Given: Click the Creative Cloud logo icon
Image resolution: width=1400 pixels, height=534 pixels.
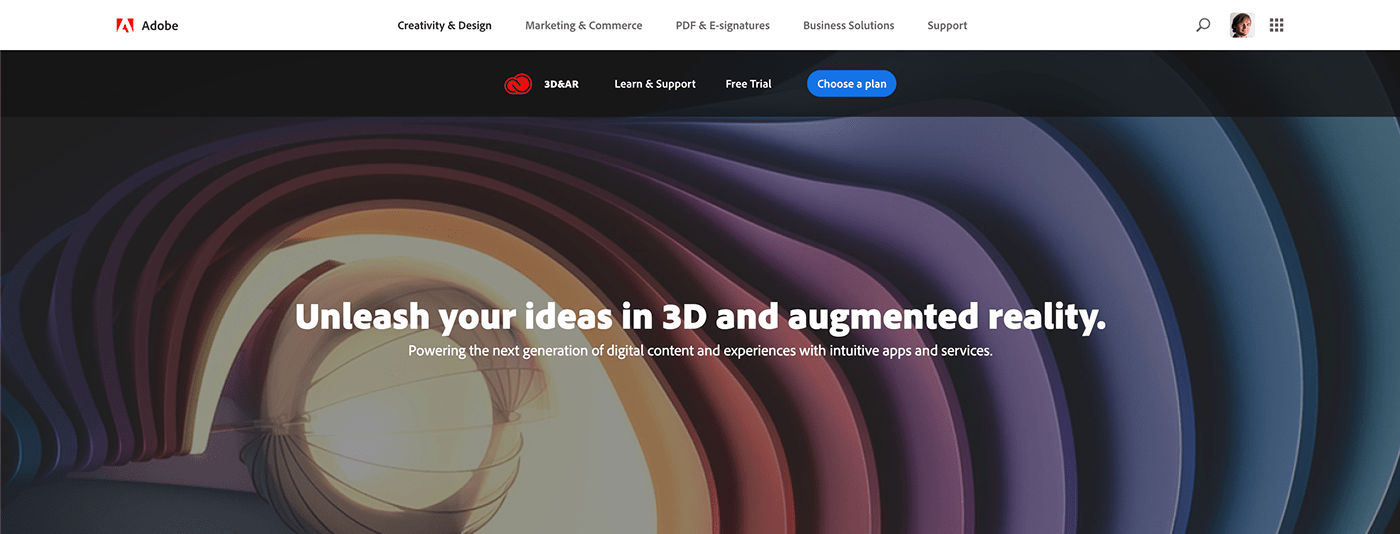Looking at the screenshot, I should (518, 84).
